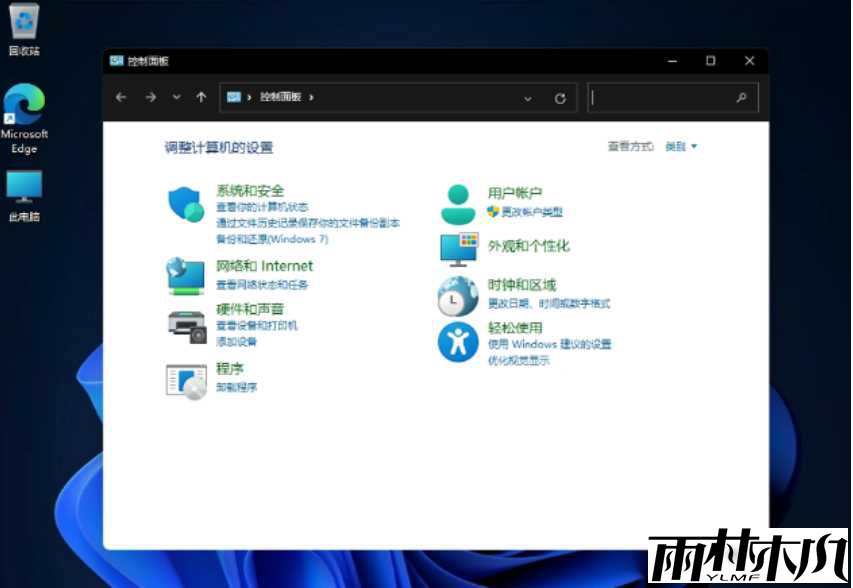Expand the address bar dropdown arrow
The width and height of the screenshot is (853, 588).
tap(527, 97)
